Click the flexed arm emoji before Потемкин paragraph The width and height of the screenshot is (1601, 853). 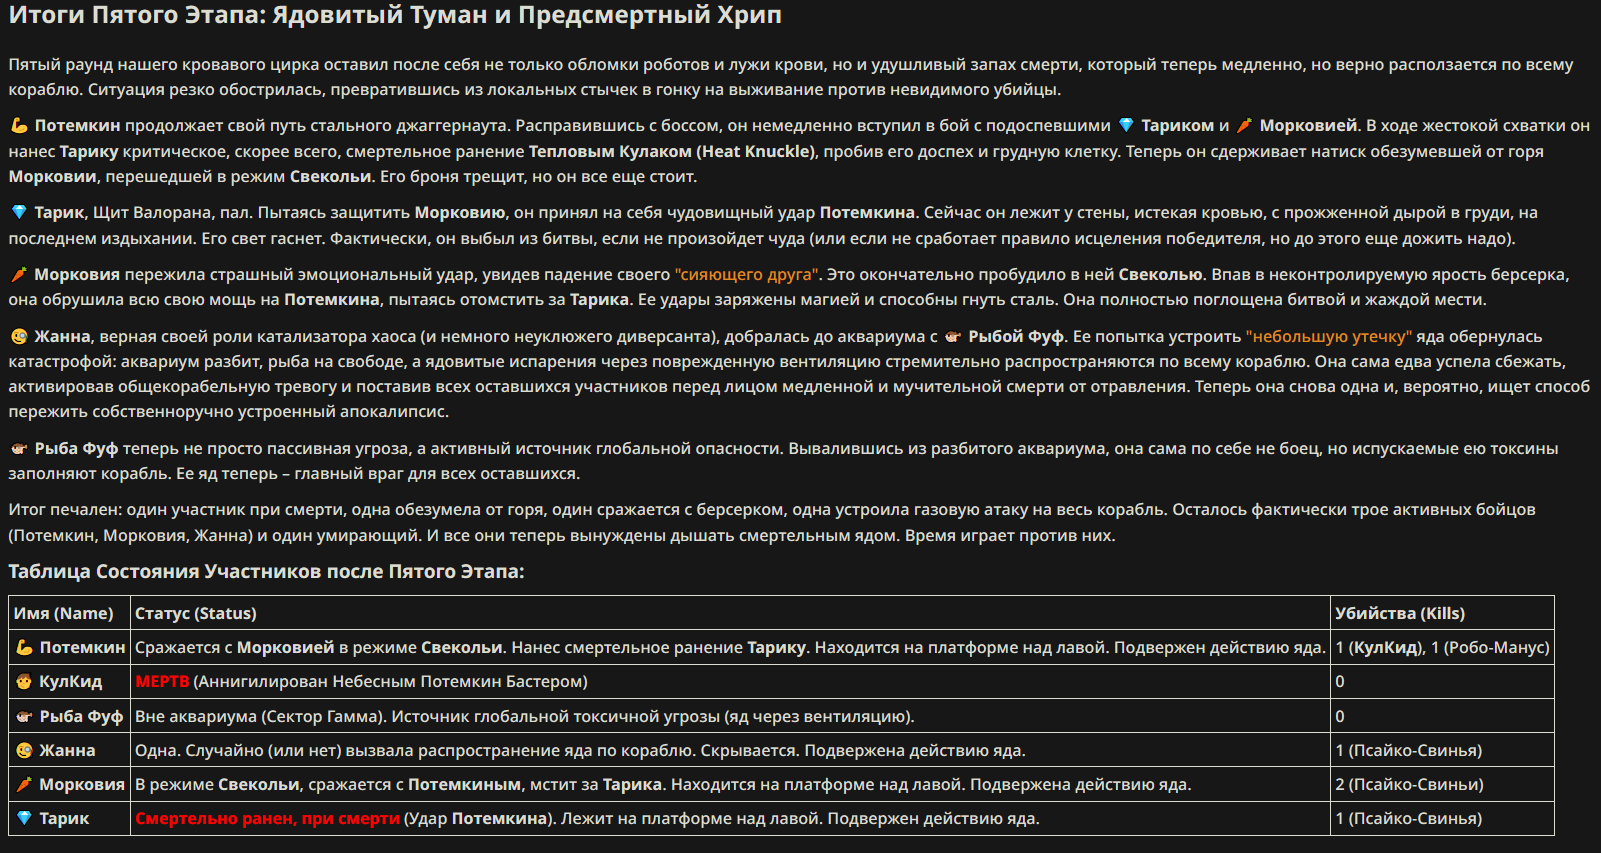click(x=19, y=125)
